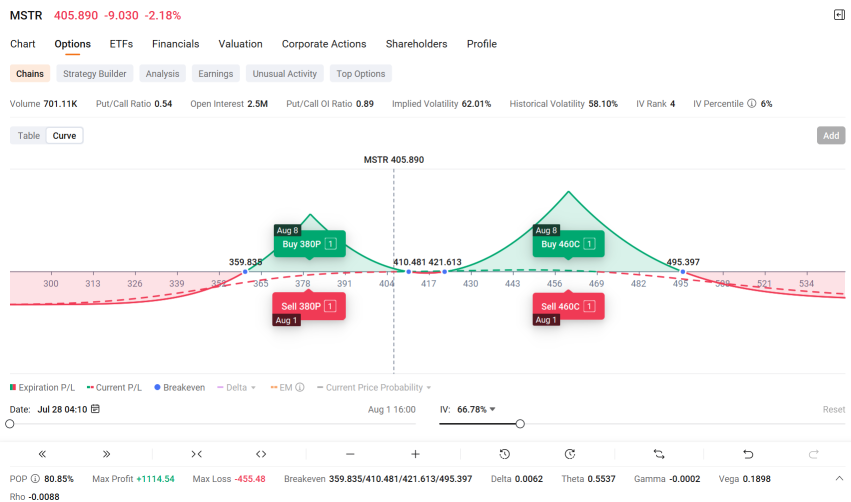Click the Theta 0.5537 value
The width and height of the screenshot is (851, 502).
click(x=601, y=479)
